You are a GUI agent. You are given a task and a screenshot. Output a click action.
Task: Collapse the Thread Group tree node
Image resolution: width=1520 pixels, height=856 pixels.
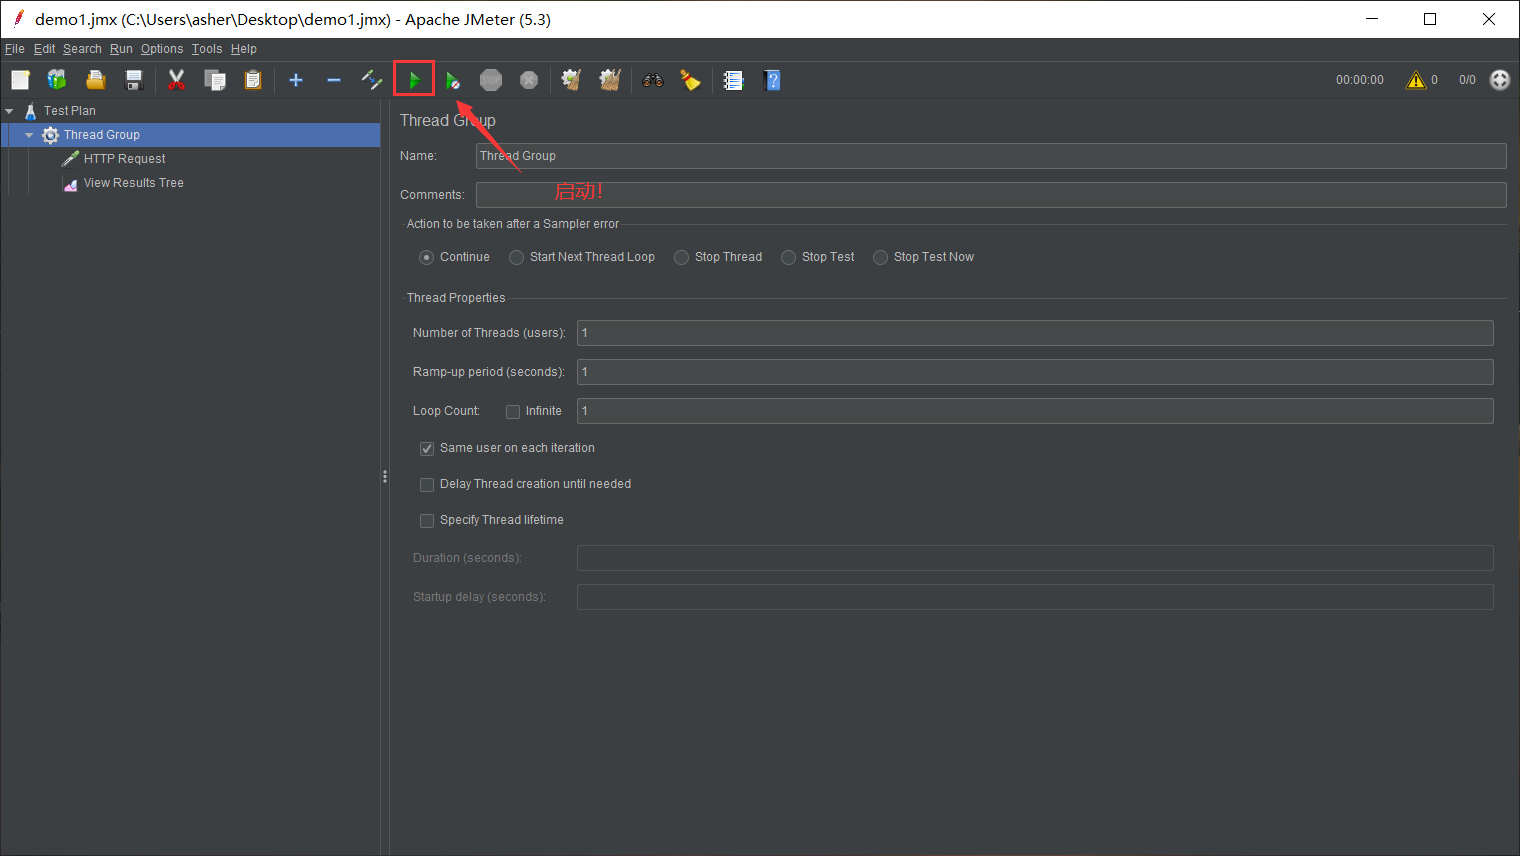(x=29, y=135)
